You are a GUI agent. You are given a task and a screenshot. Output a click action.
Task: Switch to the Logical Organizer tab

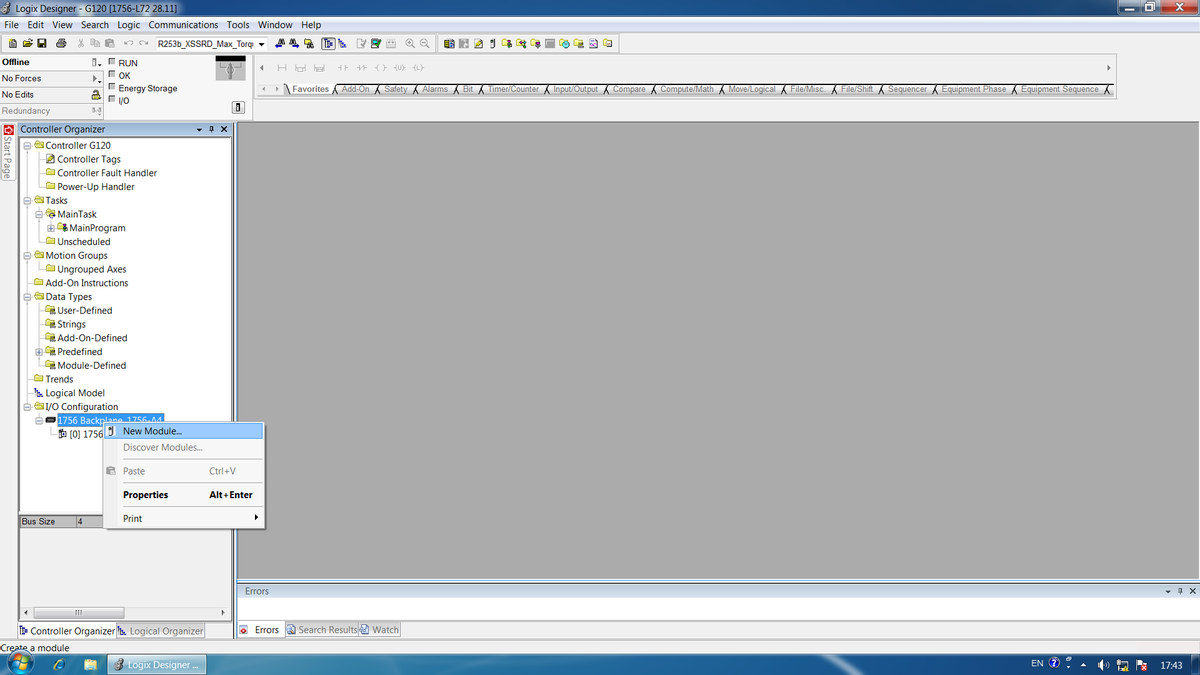pos(165,631)
